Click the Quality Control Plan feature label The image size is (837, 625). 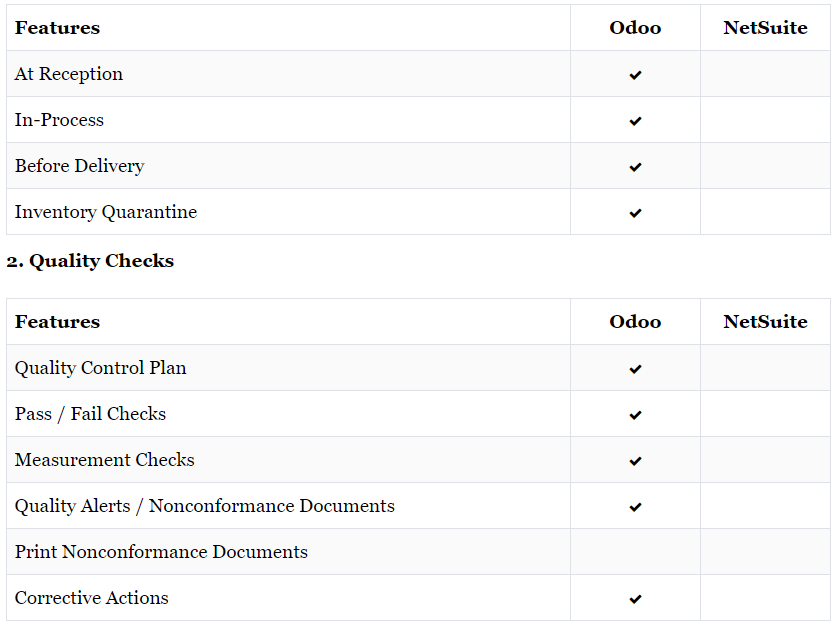[x=100, y=368]
